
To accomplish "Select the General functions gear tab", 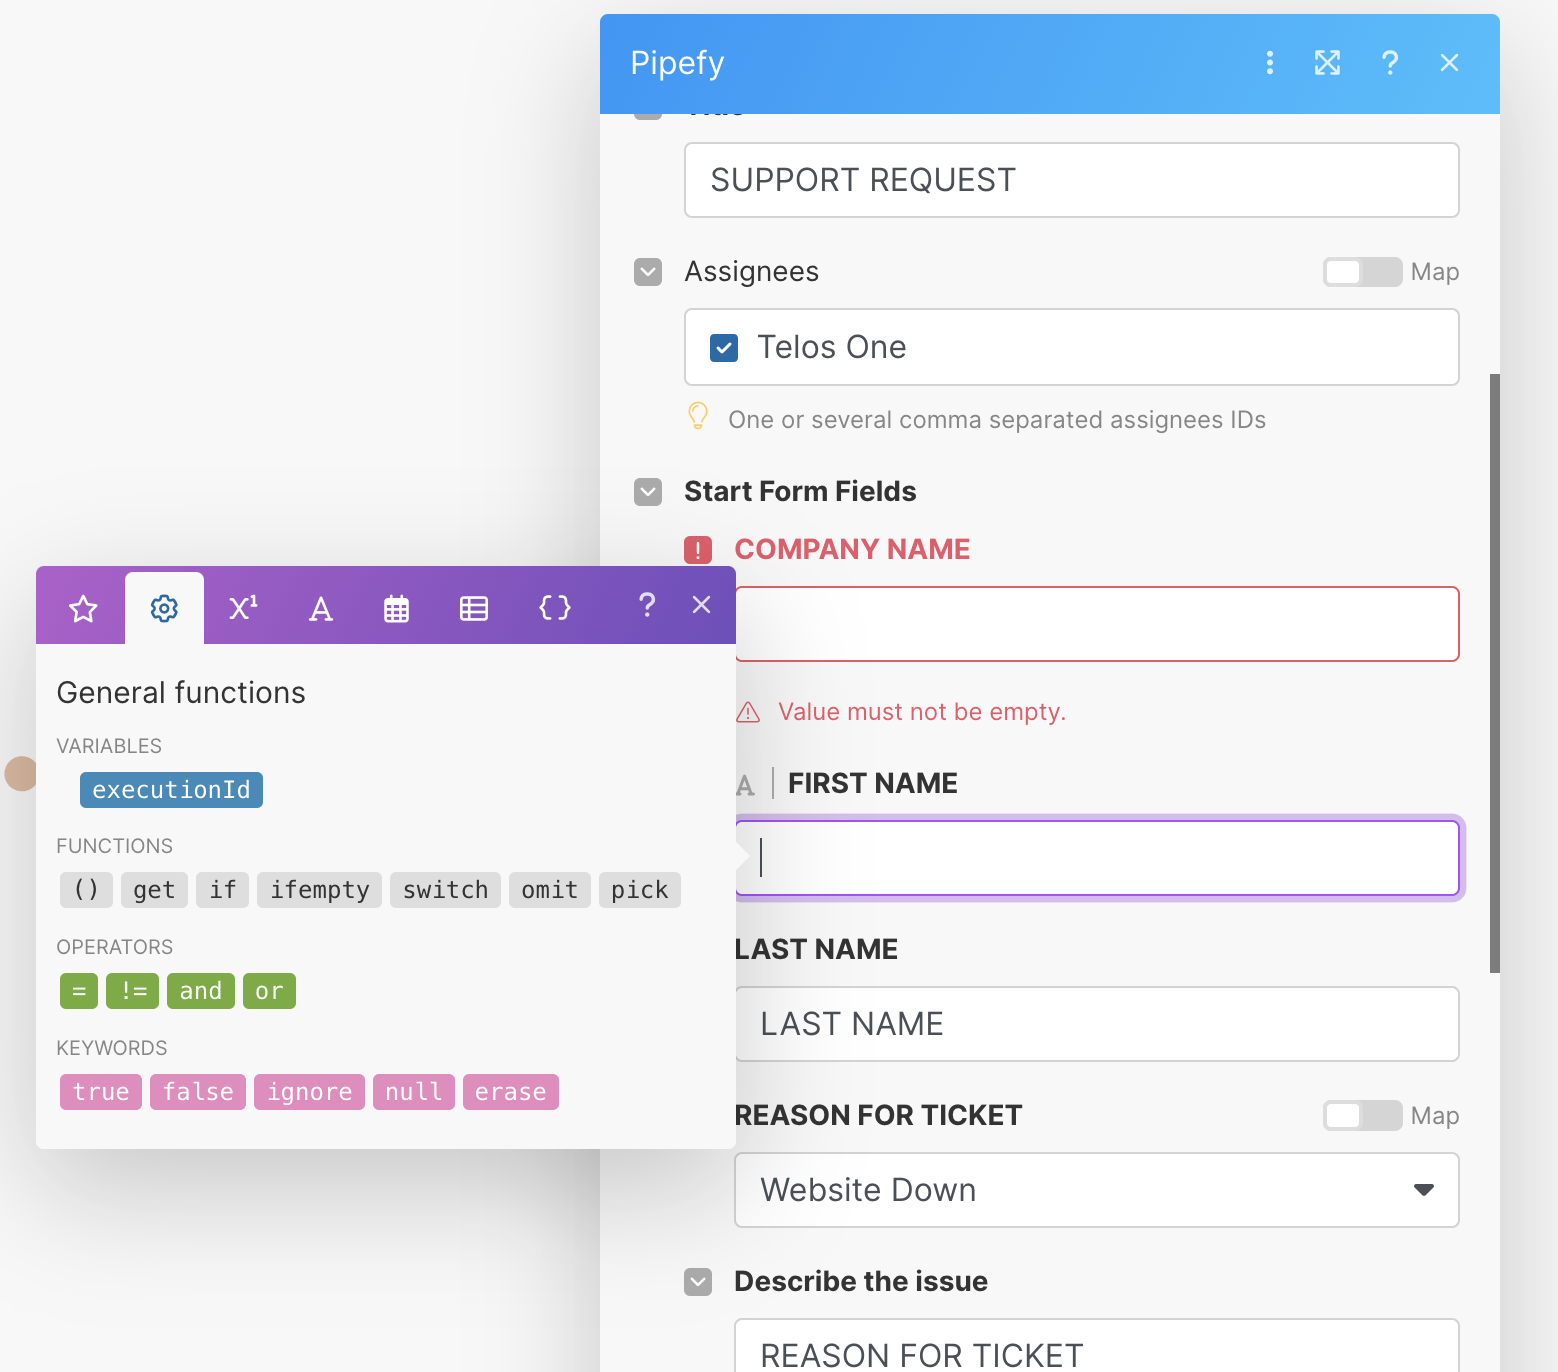I will [x=164, y=608].
